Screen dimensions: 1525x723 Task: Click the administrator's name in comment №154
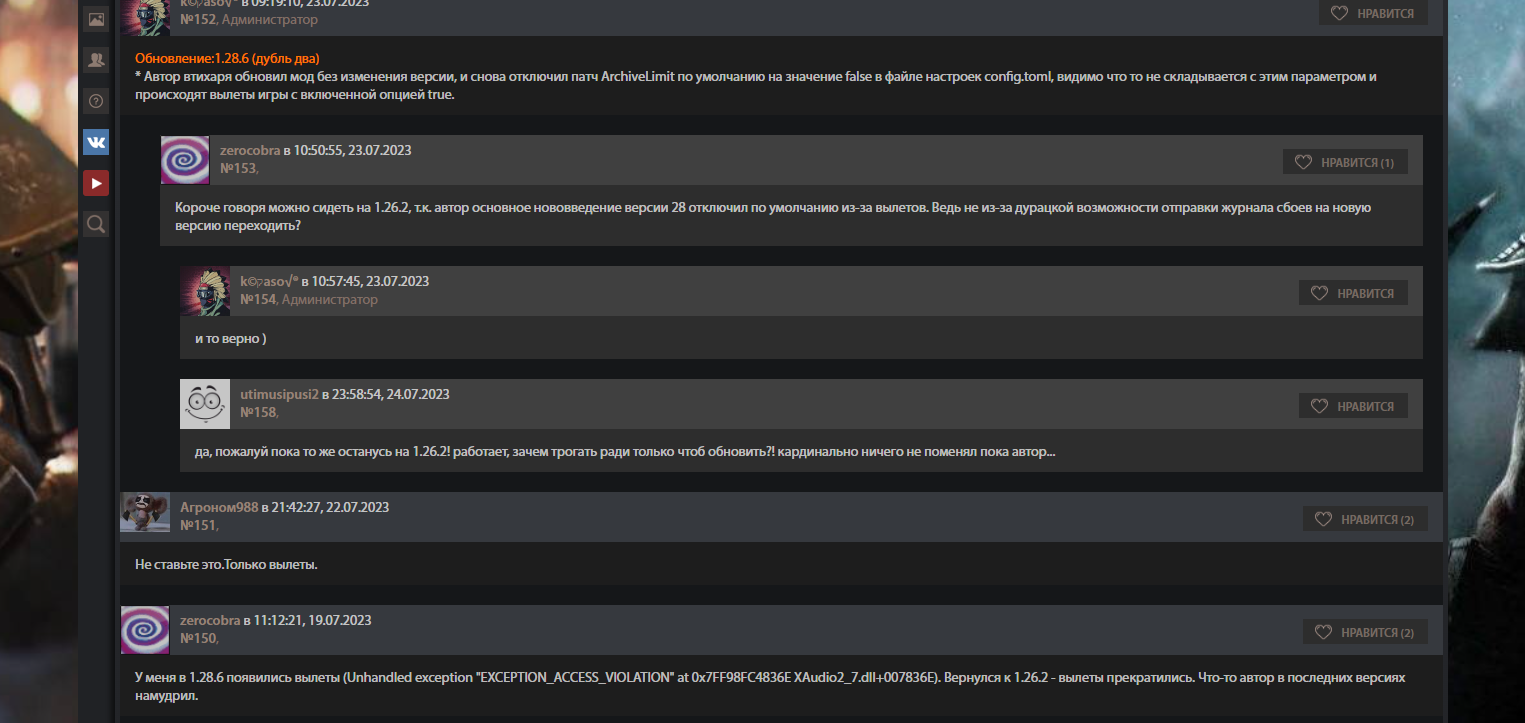pyautogui.click(x=269, y=281)
